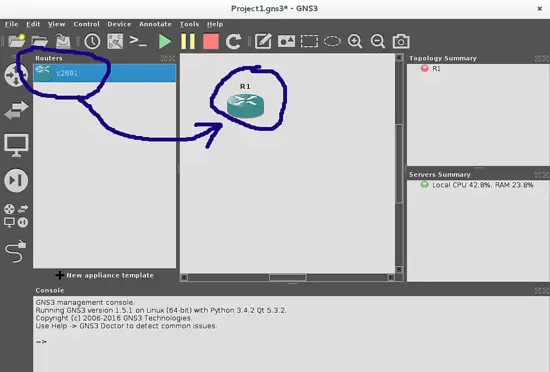Open the Help menu

215,24
